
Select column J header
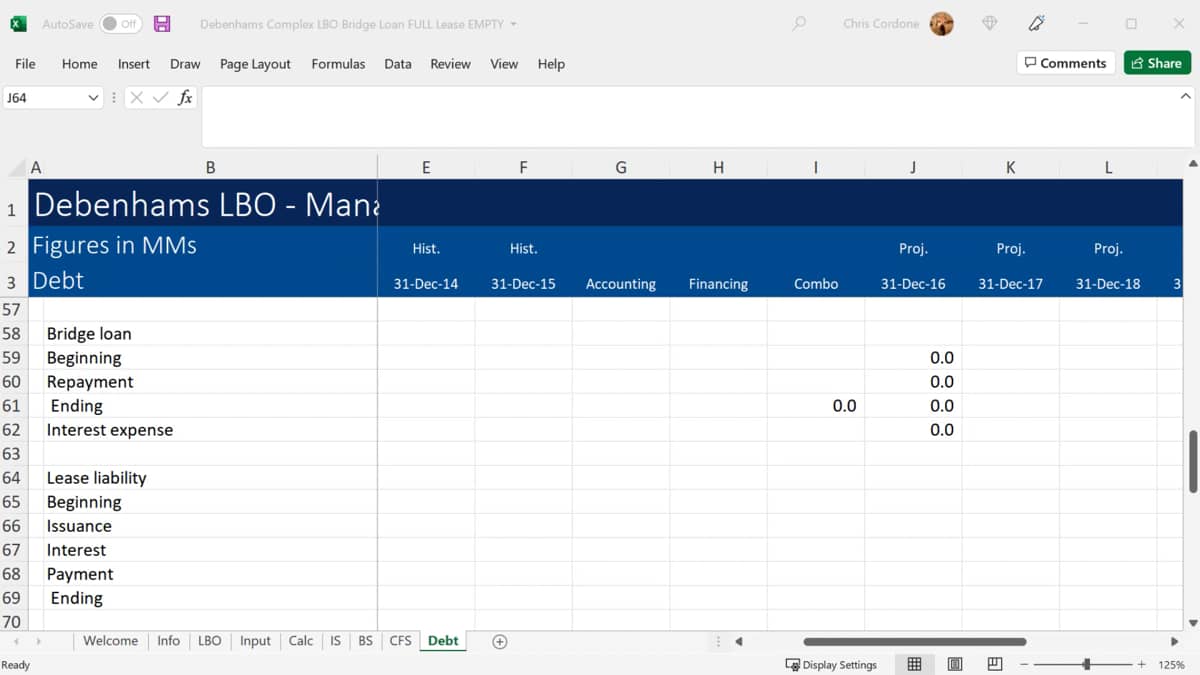(913, 168)
